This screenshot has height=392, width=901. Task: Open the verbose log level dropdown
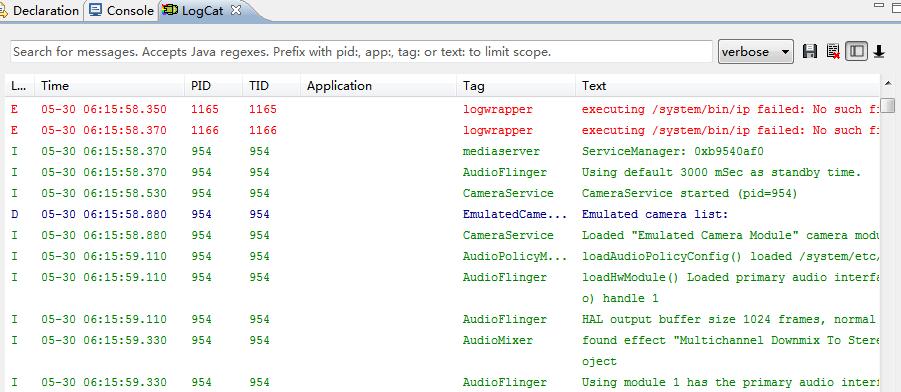(x=756, y=52)
